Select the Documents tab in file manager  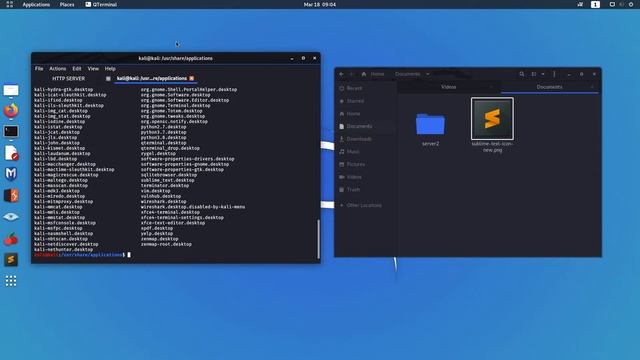pos(549,87)
